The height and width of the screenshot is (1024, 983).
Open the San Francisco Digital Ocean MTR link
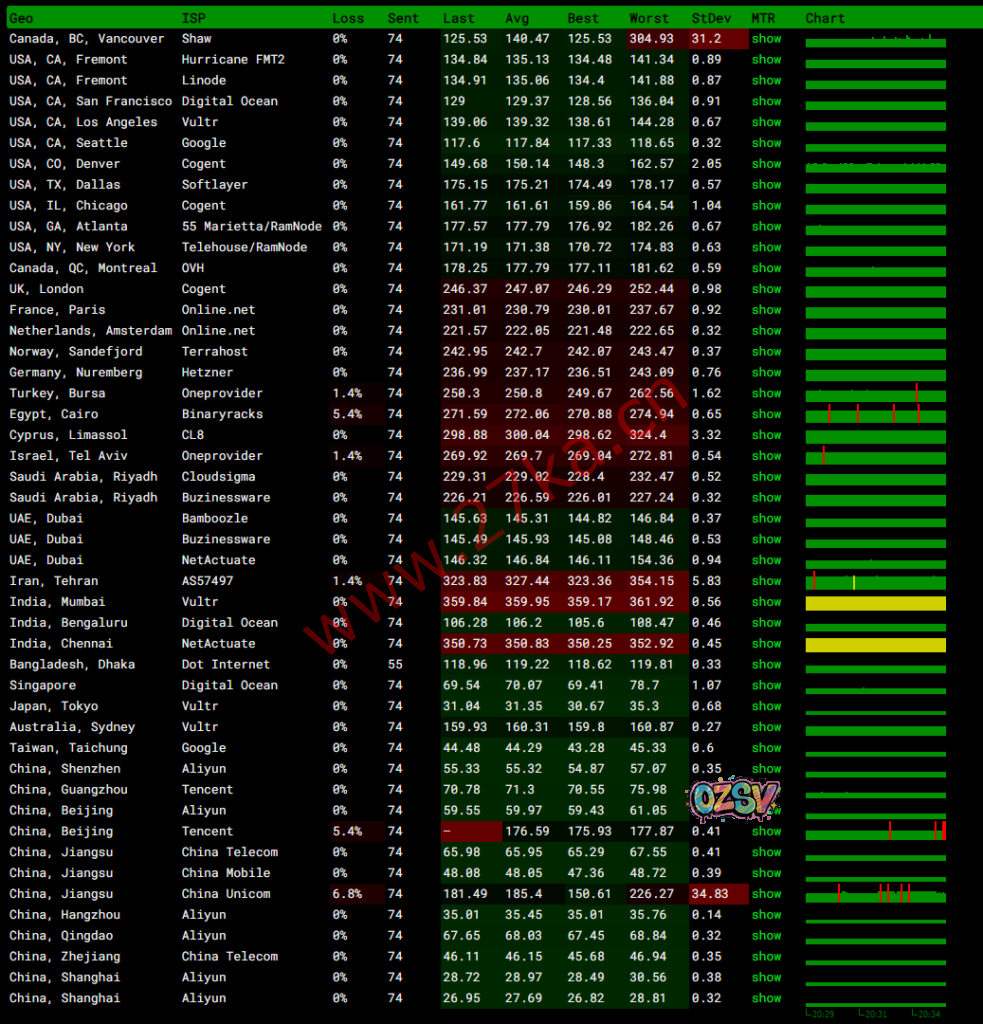(766, 101)
